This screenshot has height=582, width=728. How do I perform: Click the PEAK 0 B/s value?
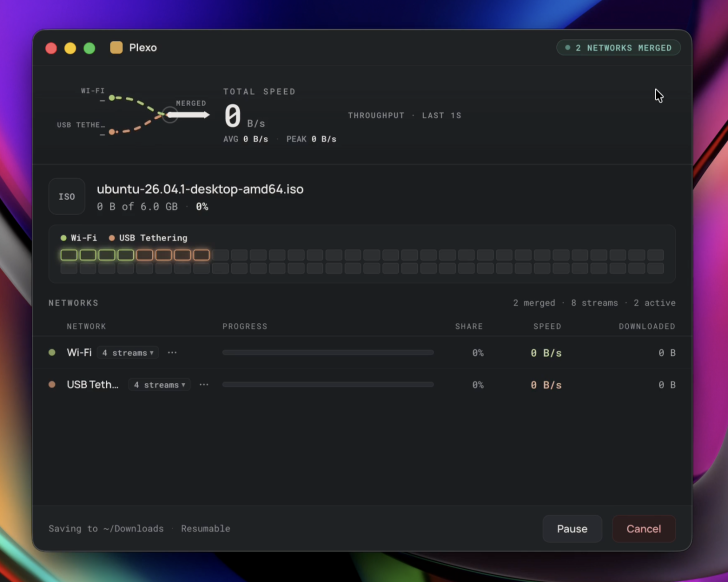(x=311, y=139)
